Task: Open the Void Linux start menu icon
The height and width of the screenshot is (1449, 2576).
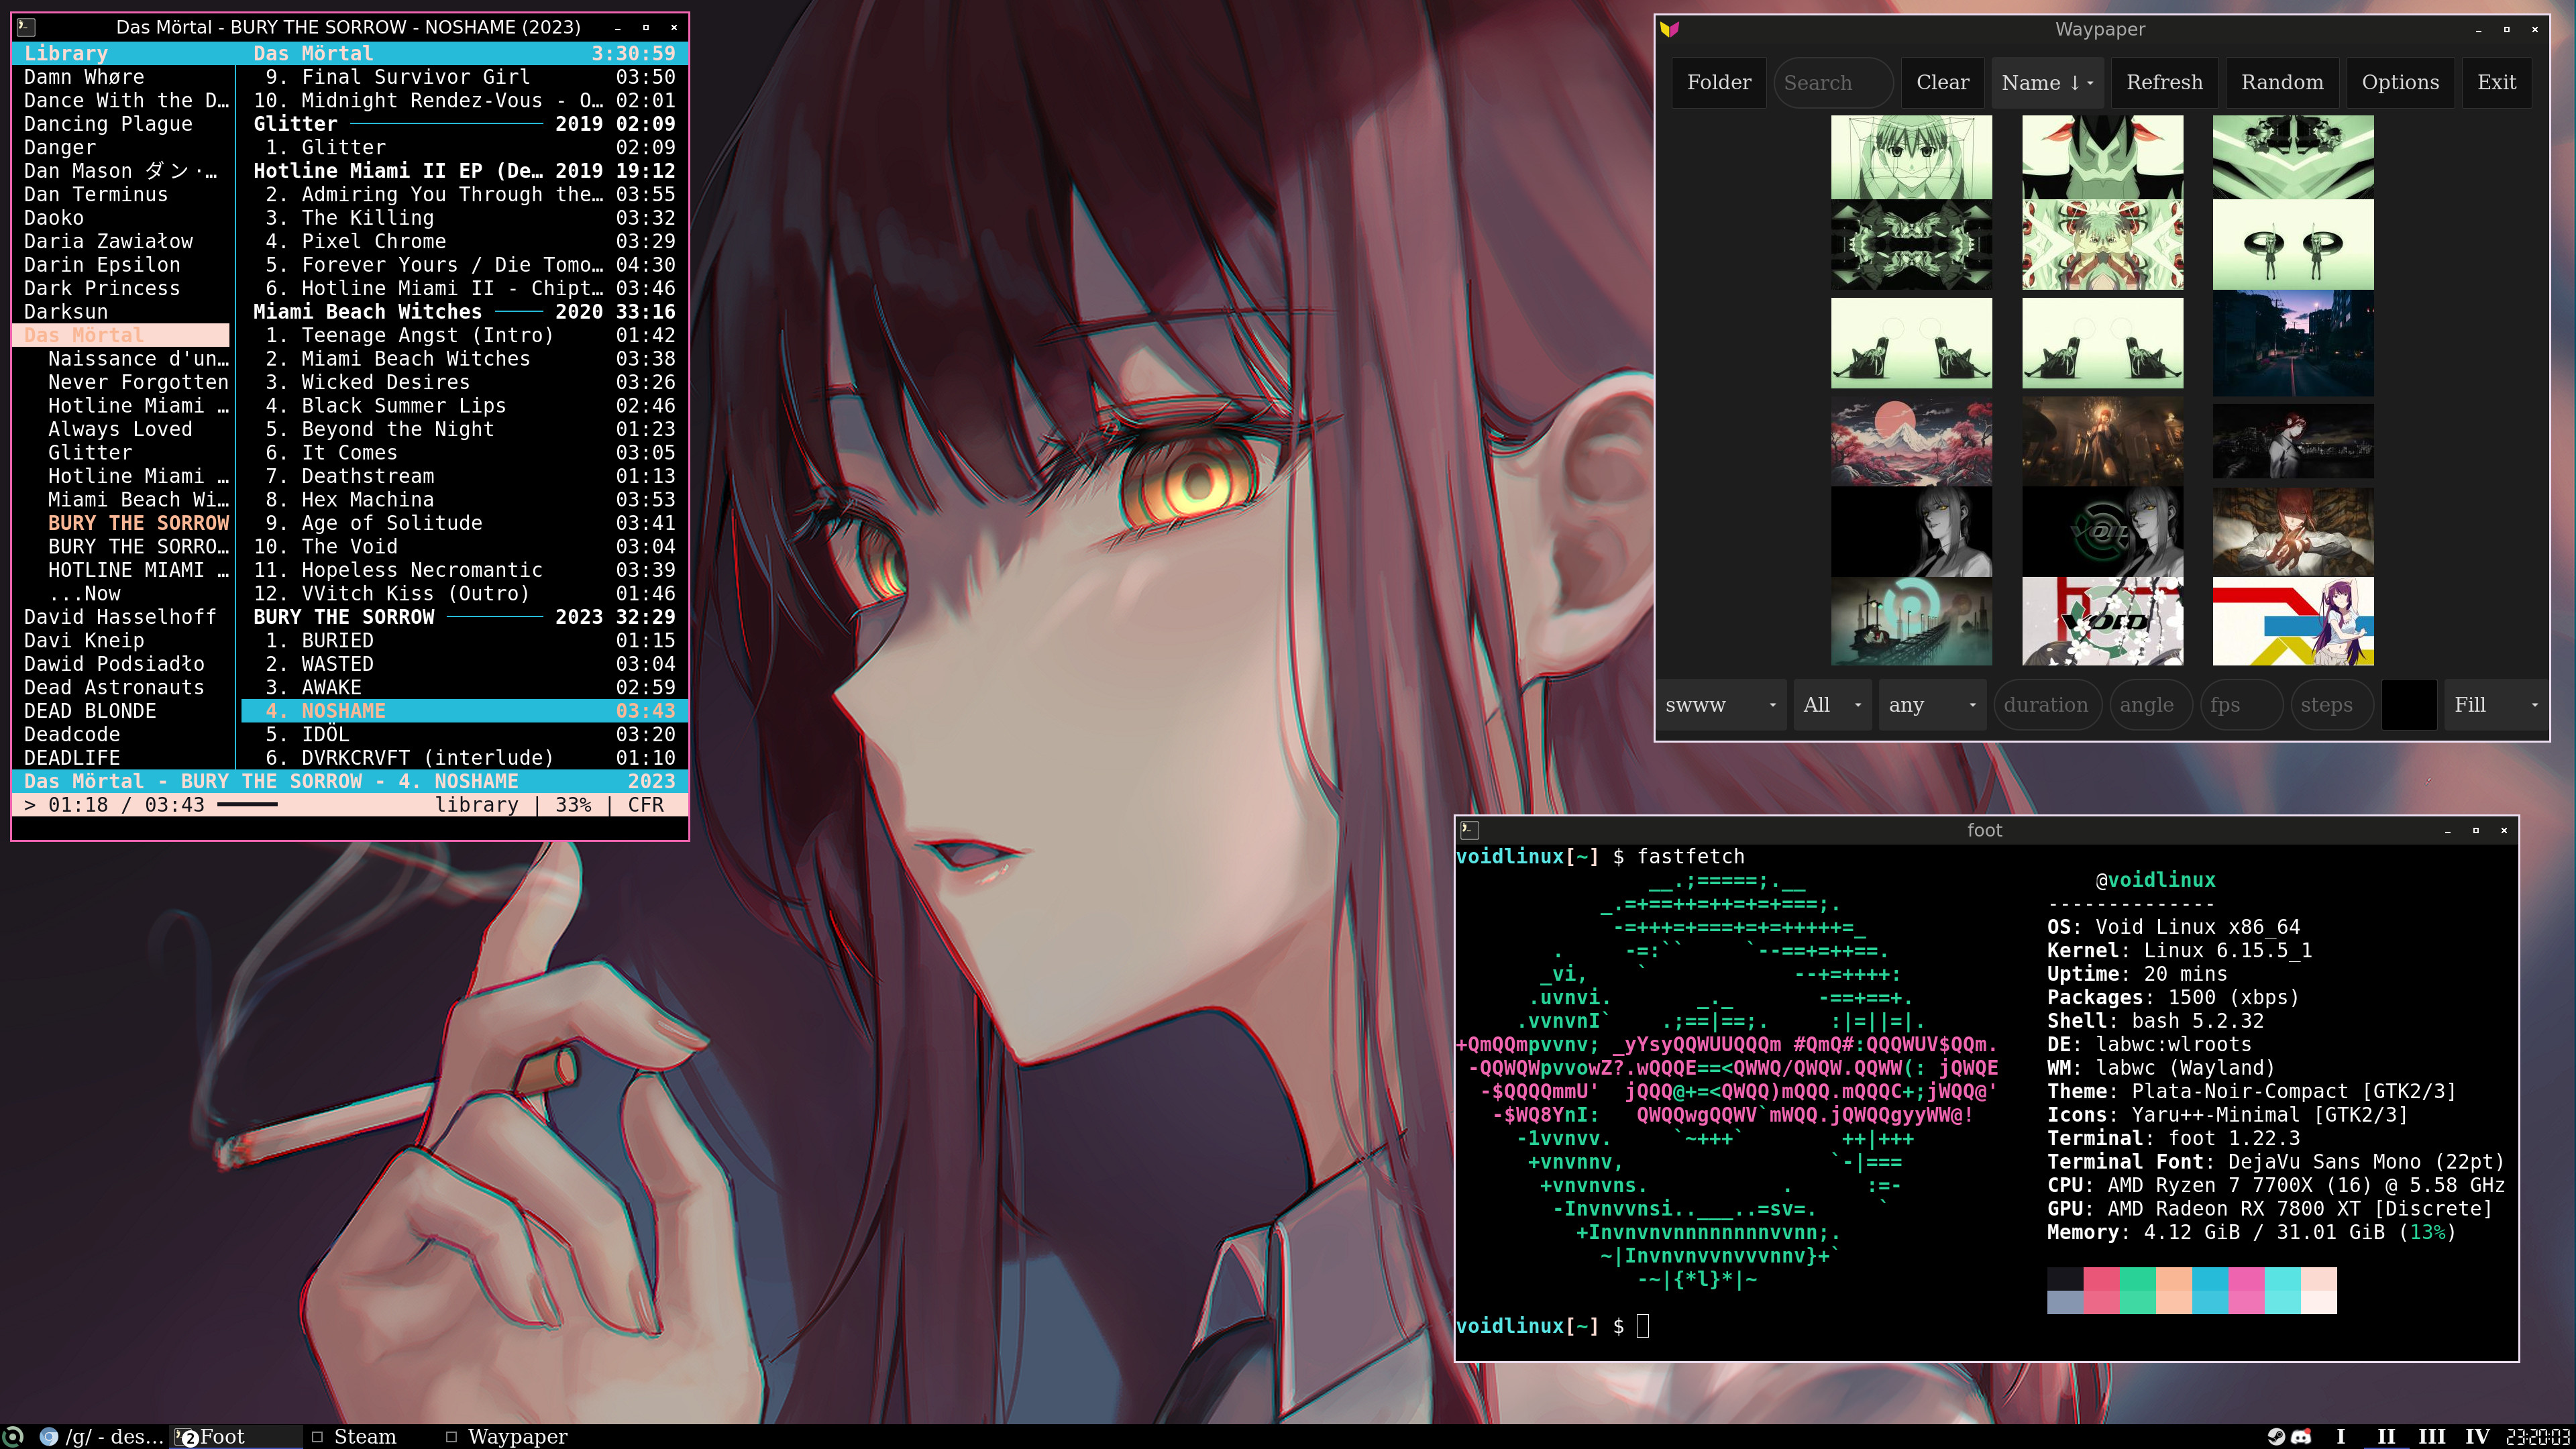Action: click(x=13, y=1437)
